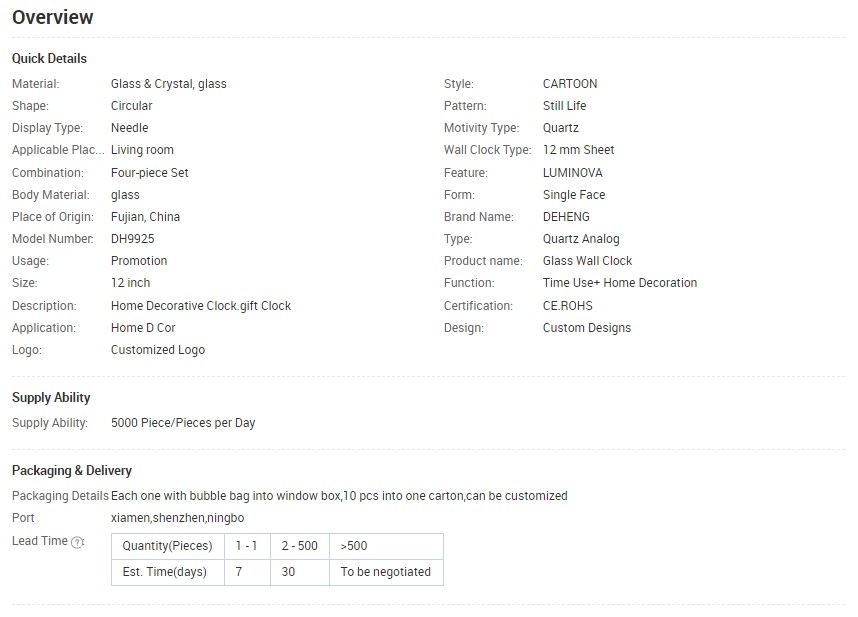Click the Est. Time(days) row label

click(167, 572)
